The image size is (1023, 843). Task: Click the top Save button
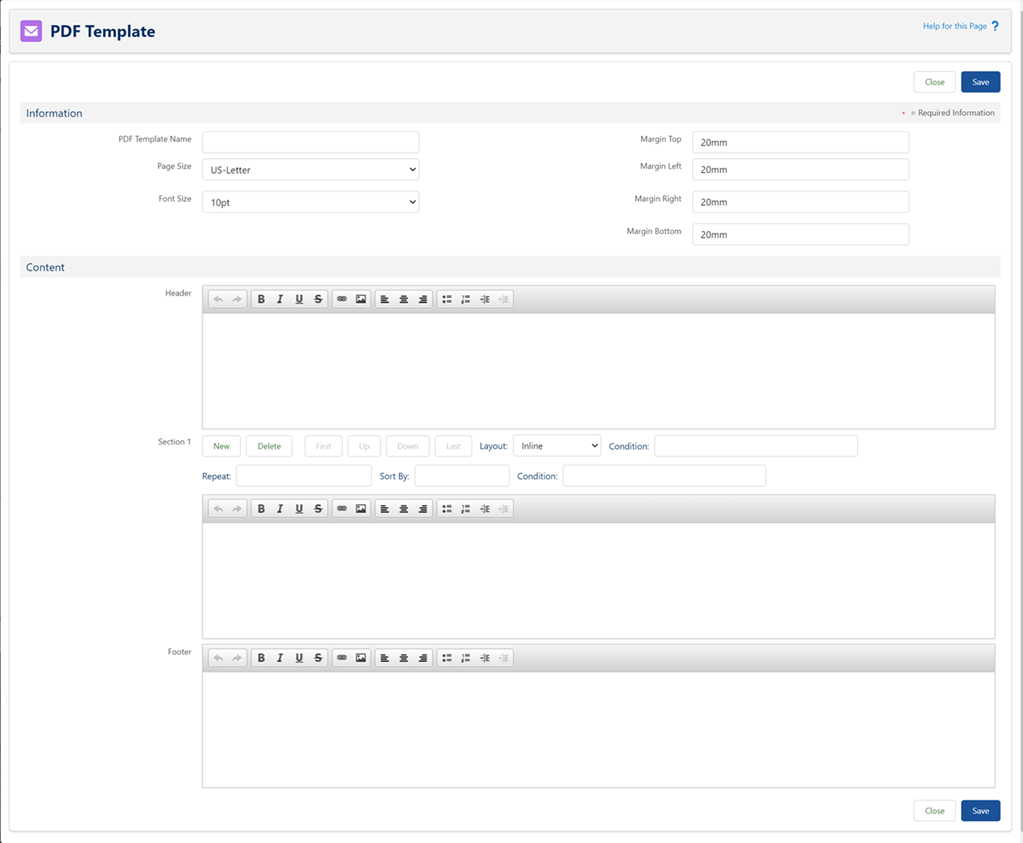coord(980,82)
